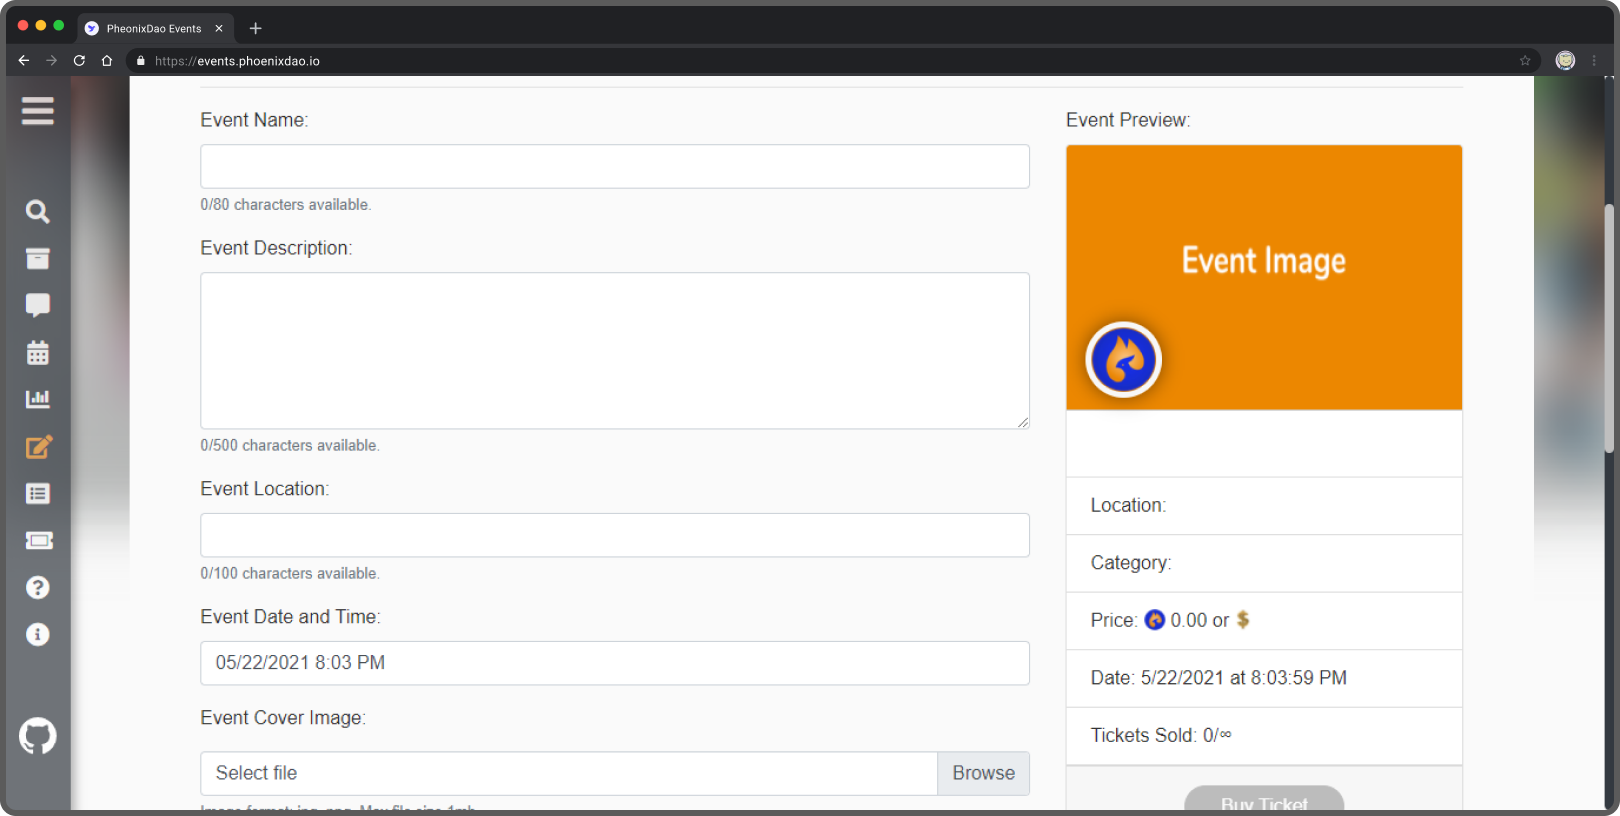Open the archive box sidebar icon
Image resolution: width=1620 pixels, height=816 pixels.
(37, 258)
